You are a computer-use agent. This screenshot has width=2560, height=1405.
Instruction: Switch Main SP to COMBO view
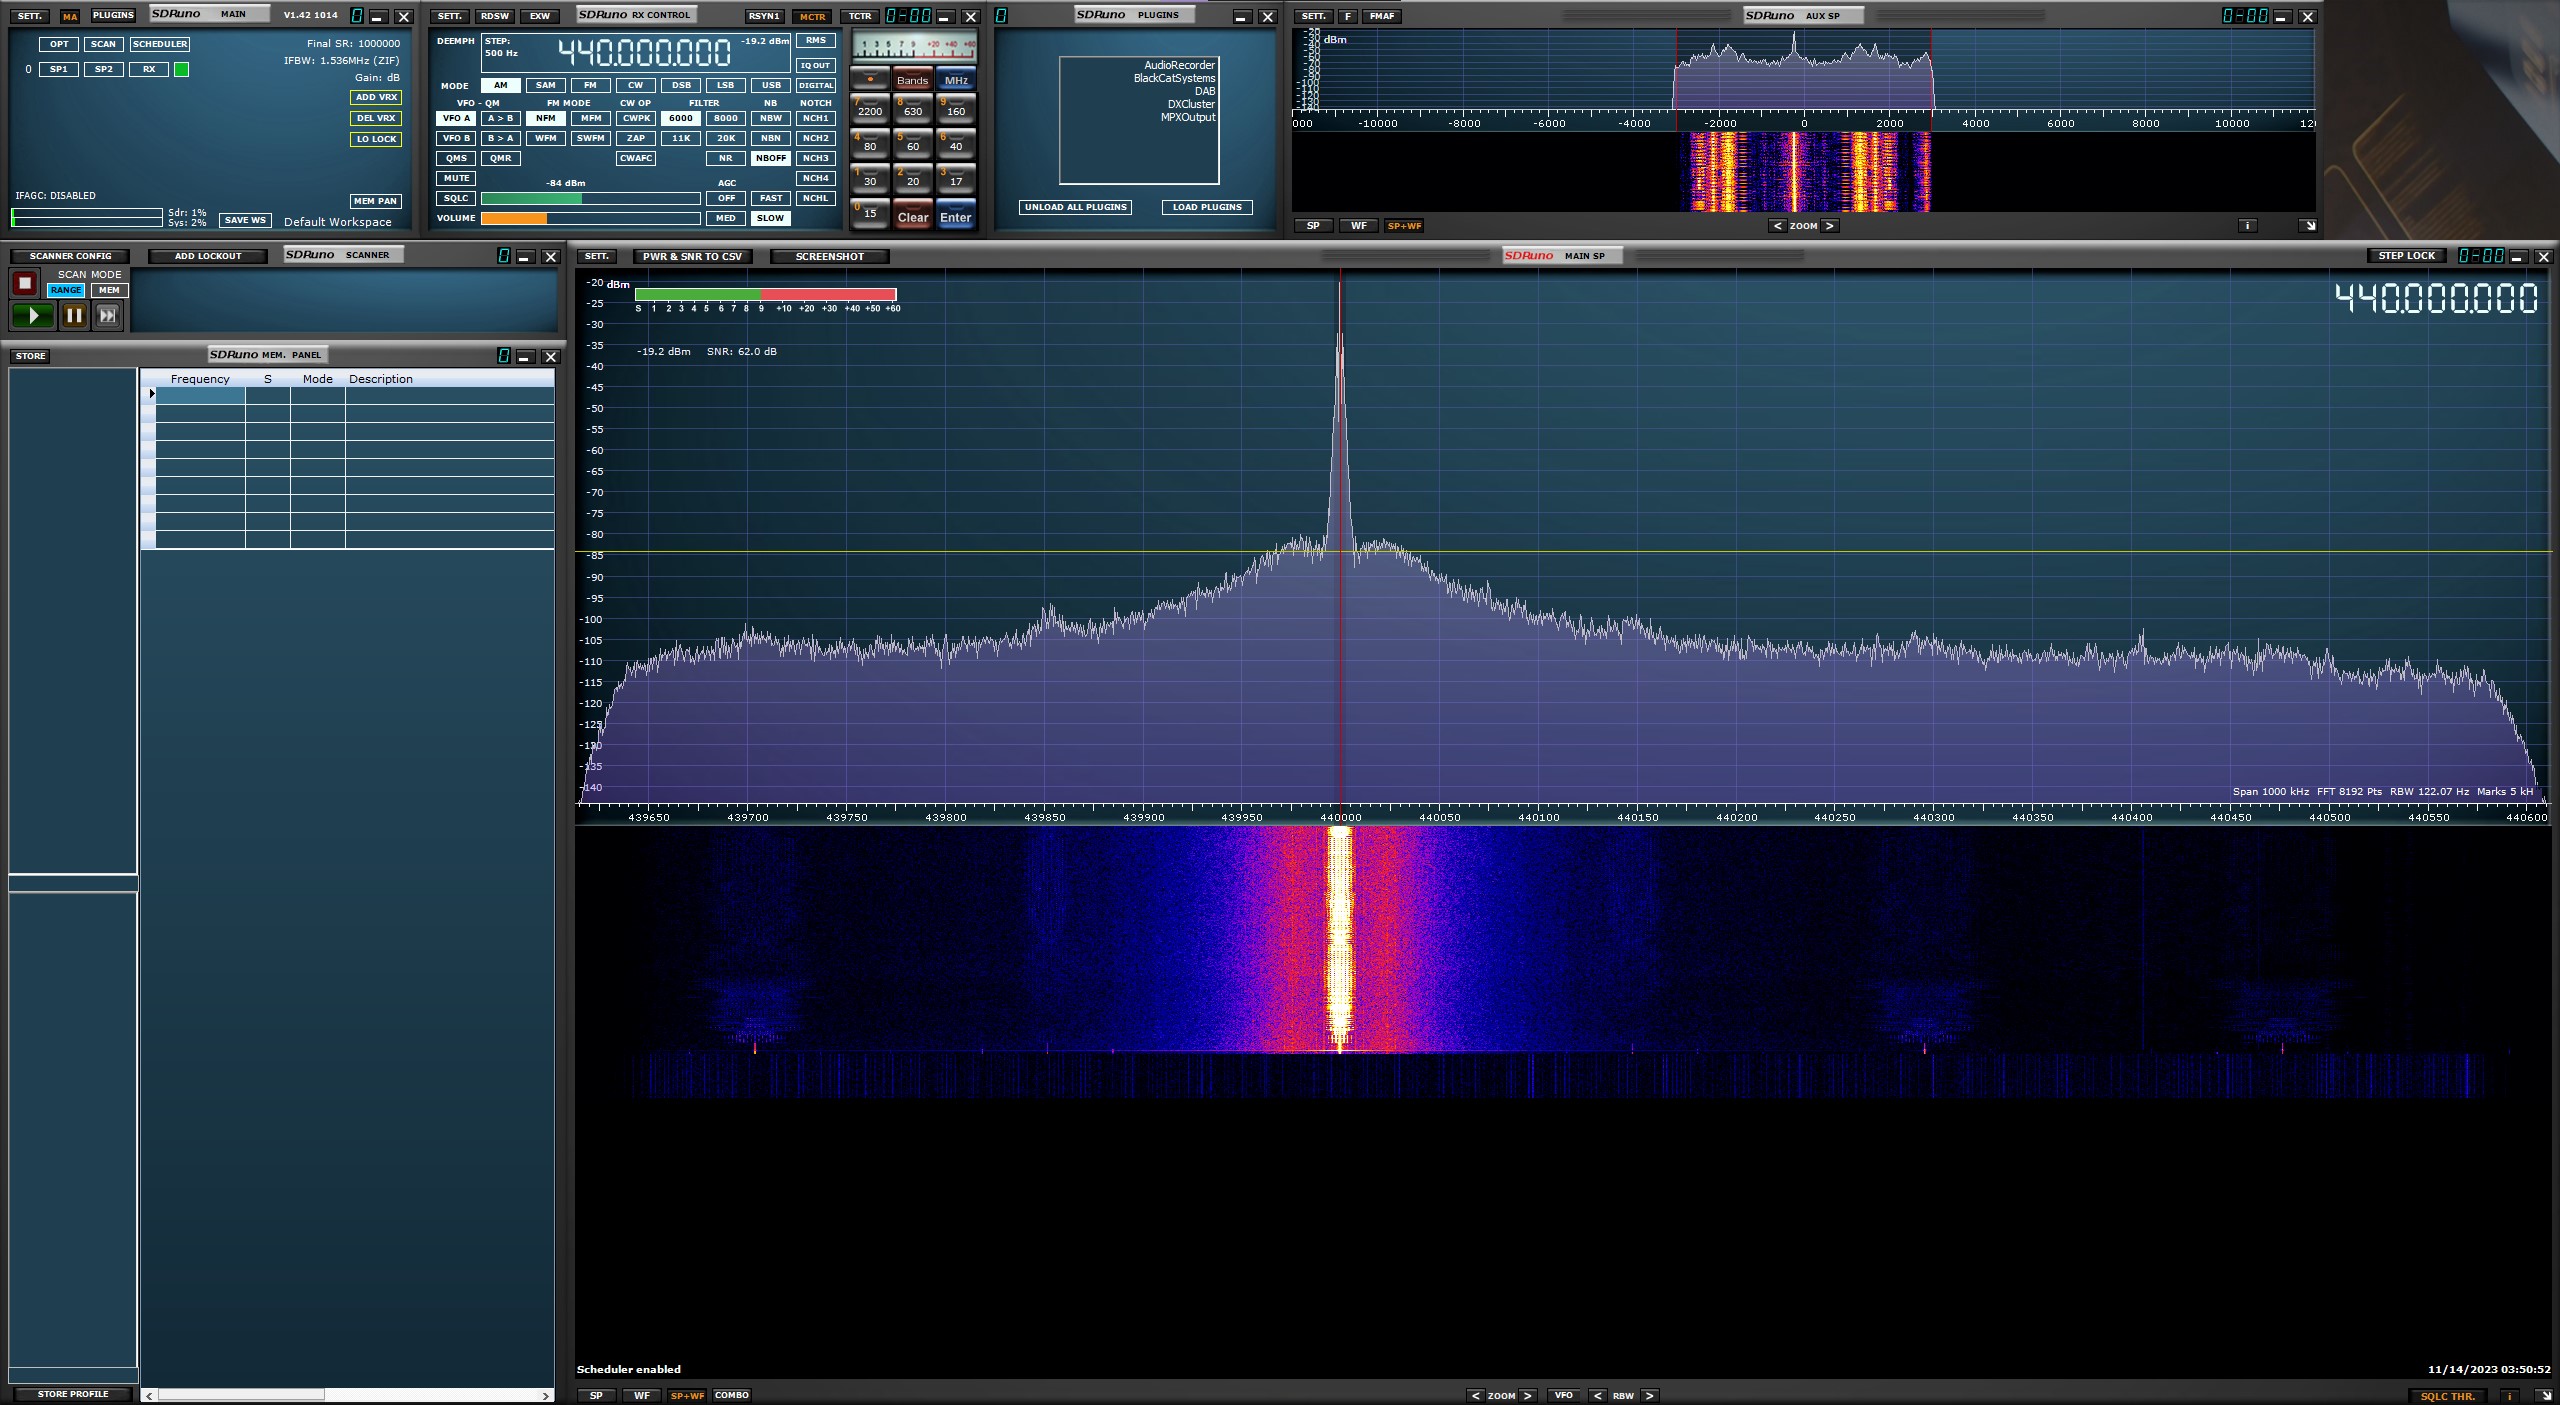pyautogui.click(x=732, y=1396)
